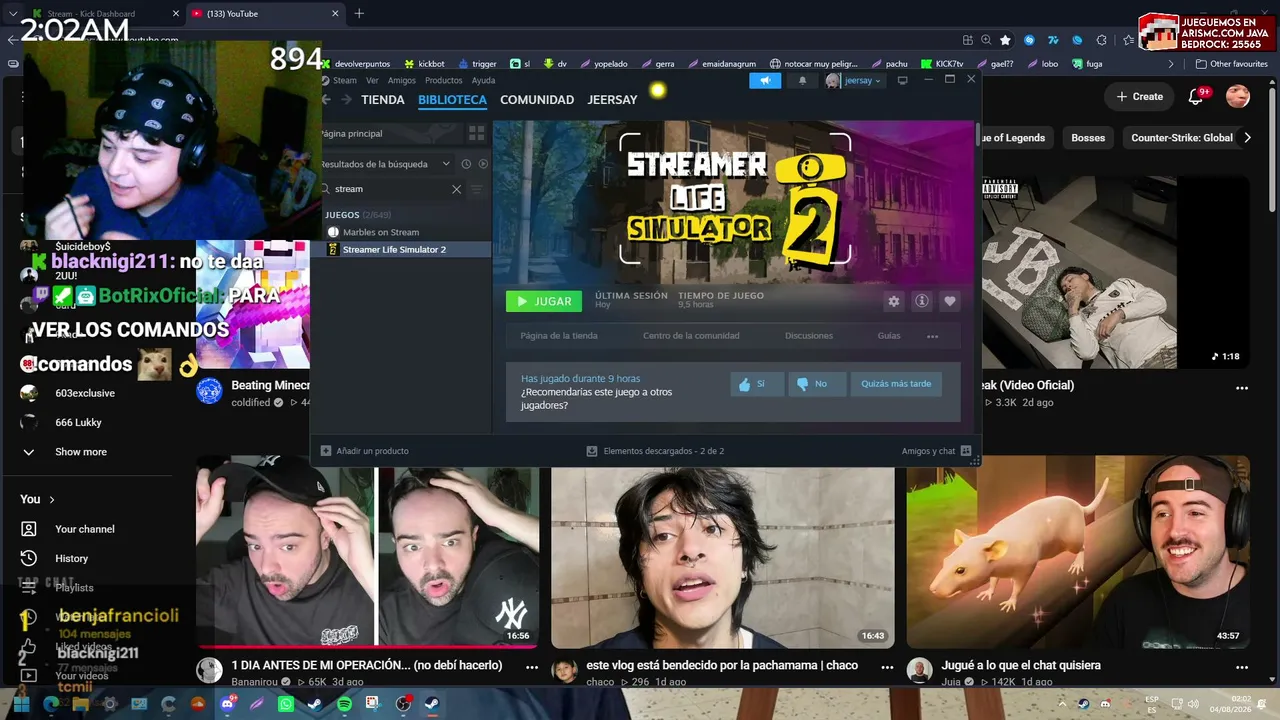
Task: Open 'Página de la tienda' link
Action: tap(559, 336)
